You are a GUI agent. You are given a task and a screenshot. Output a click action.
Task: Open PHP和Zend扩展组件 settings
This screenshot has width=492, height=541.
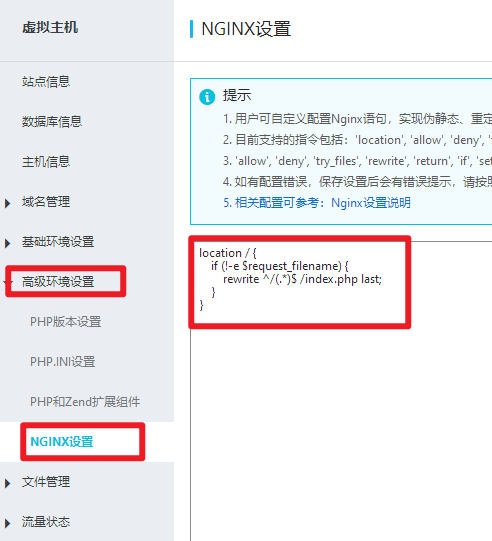(x=85, y=402)
